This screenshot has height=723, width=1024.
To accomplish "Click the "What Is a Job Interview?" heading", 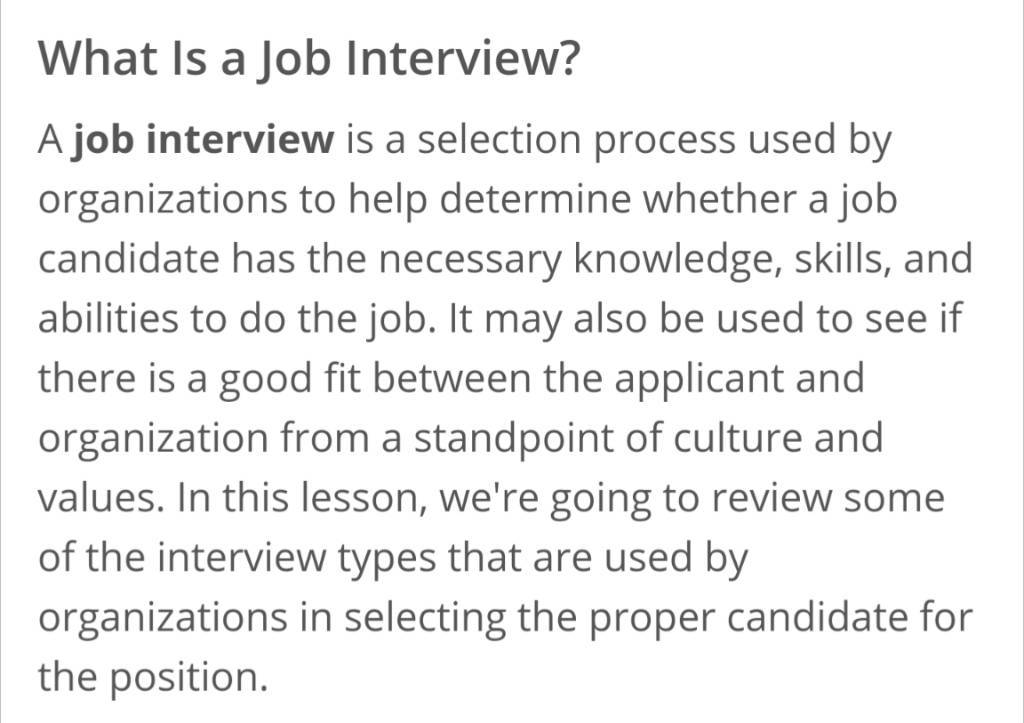I will 308,58.
